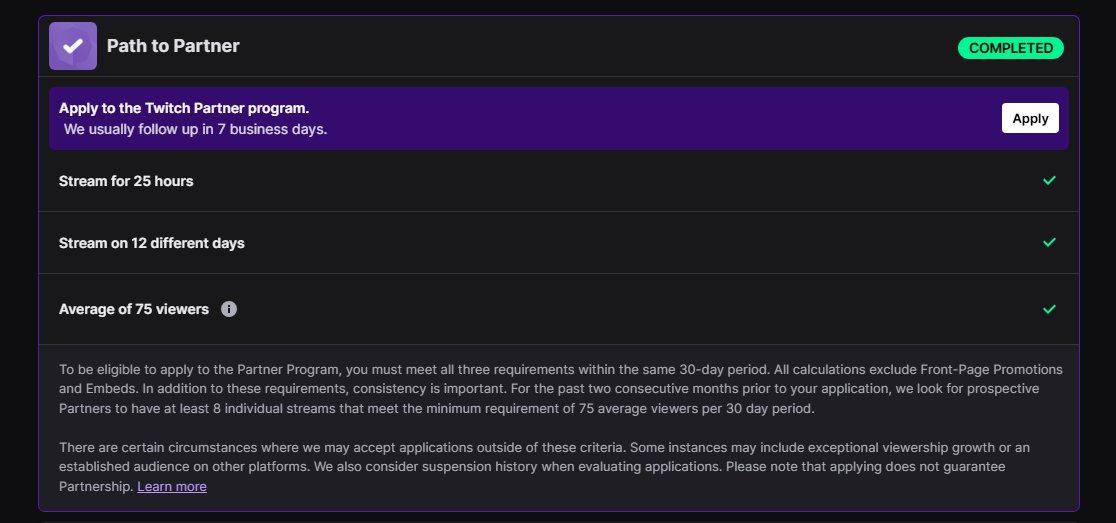Click the 'Apply to the Twitch Partner program.' banner text
Viewport: 1116px width, 523px height.
pos(184,109)
